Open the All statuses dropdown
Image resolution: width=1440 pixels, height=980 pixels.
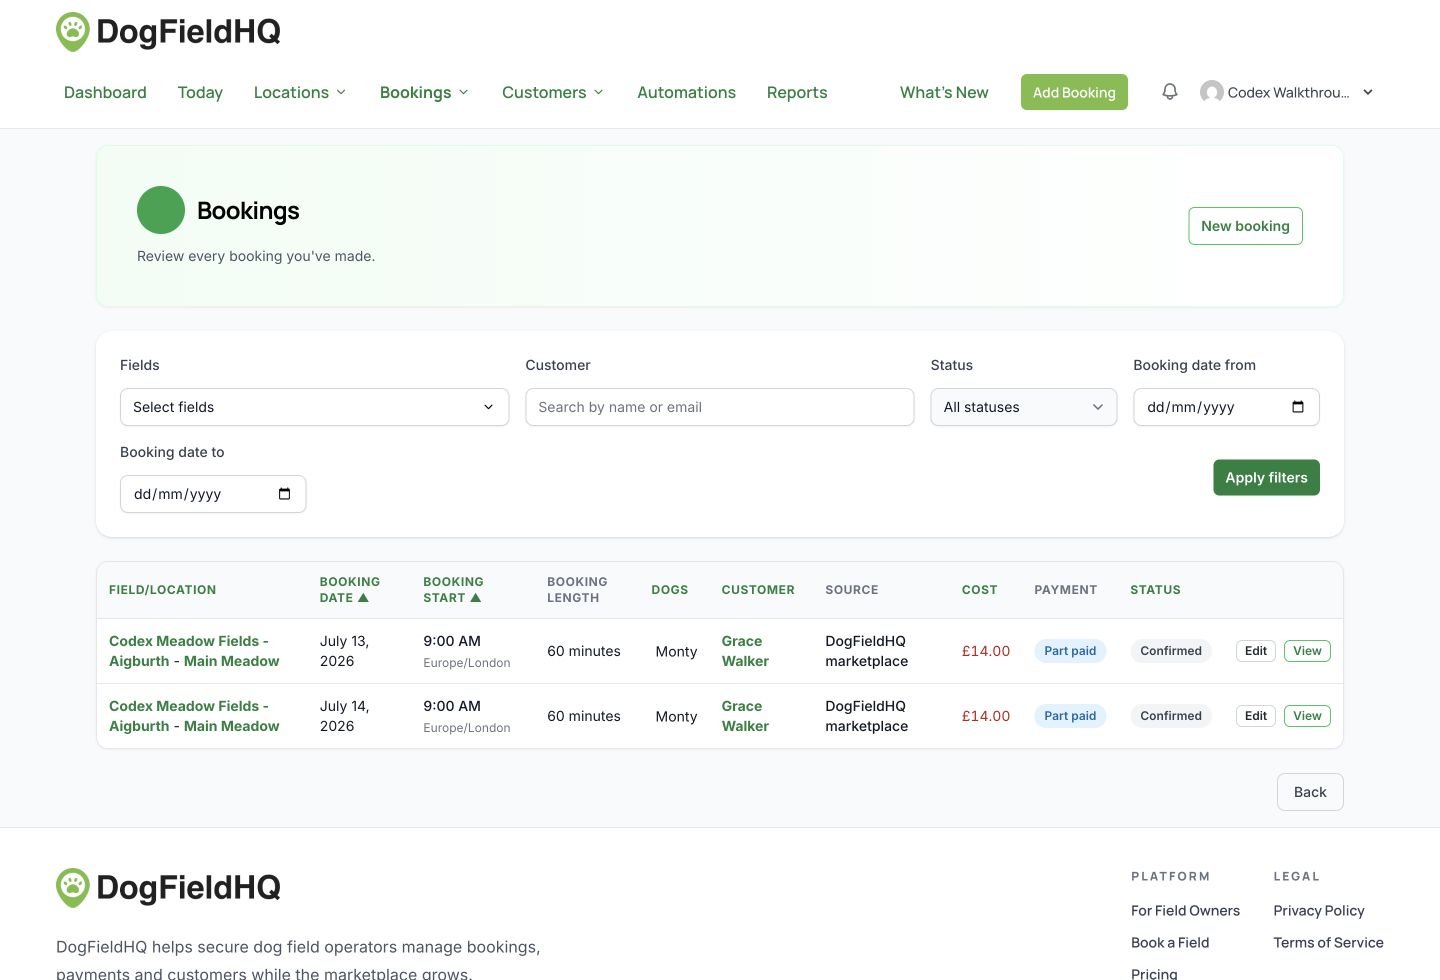1023,407
